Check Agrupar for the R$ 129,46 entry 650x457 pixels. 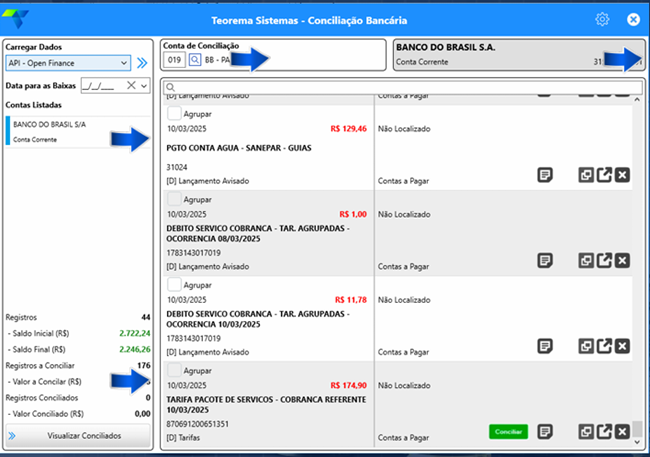point(174,115)
